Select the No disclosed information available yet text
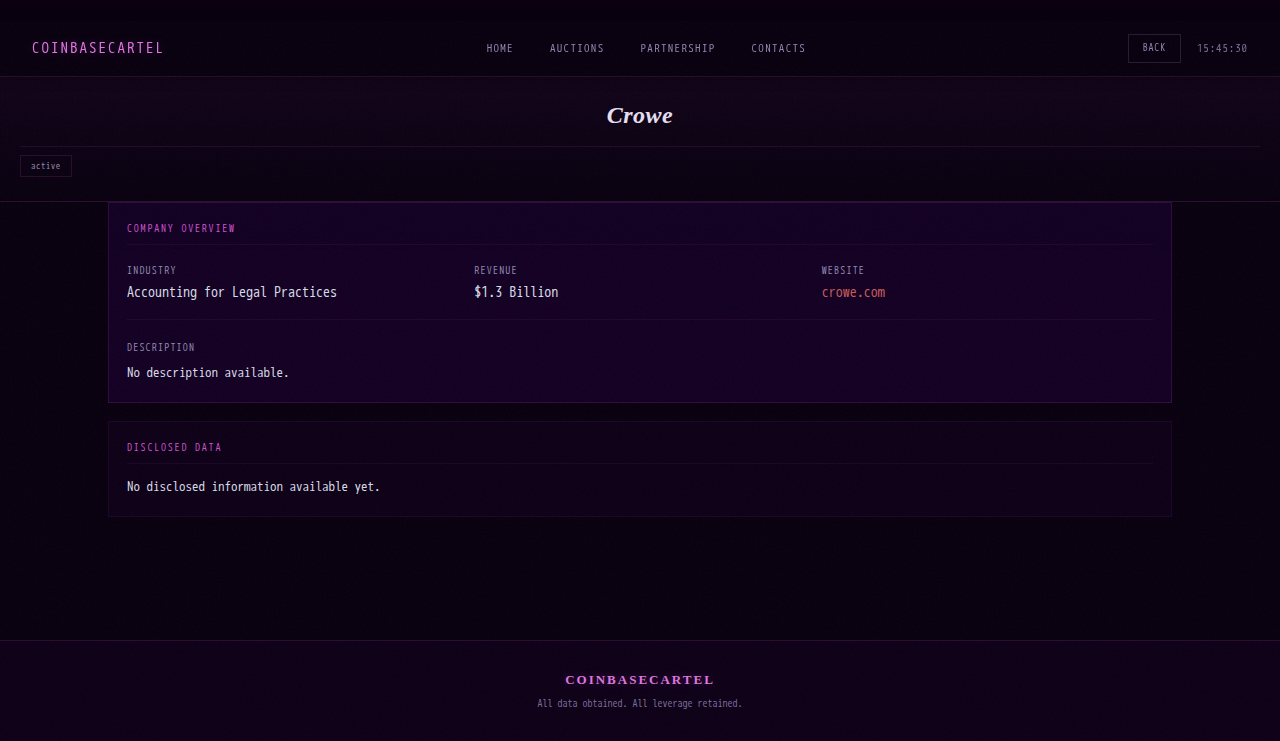1280x741 pixels. coord(254,487)
